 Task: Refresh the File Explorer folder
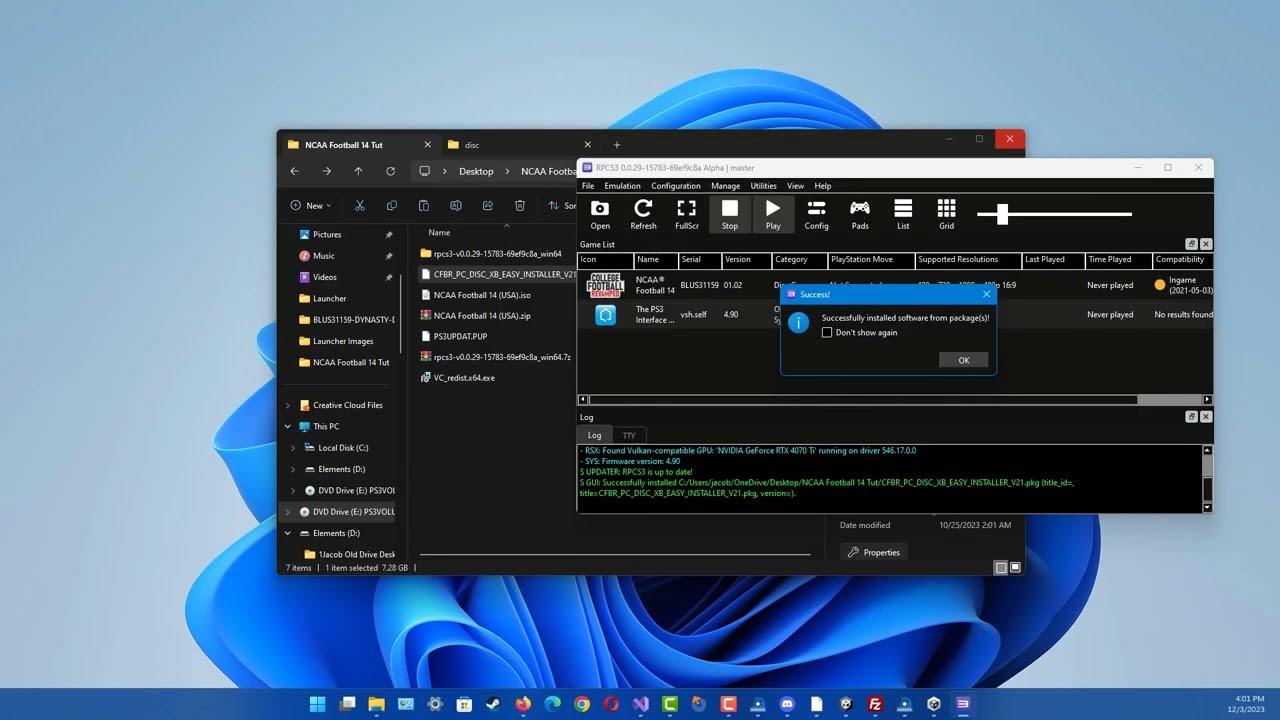tap(390, 171)
